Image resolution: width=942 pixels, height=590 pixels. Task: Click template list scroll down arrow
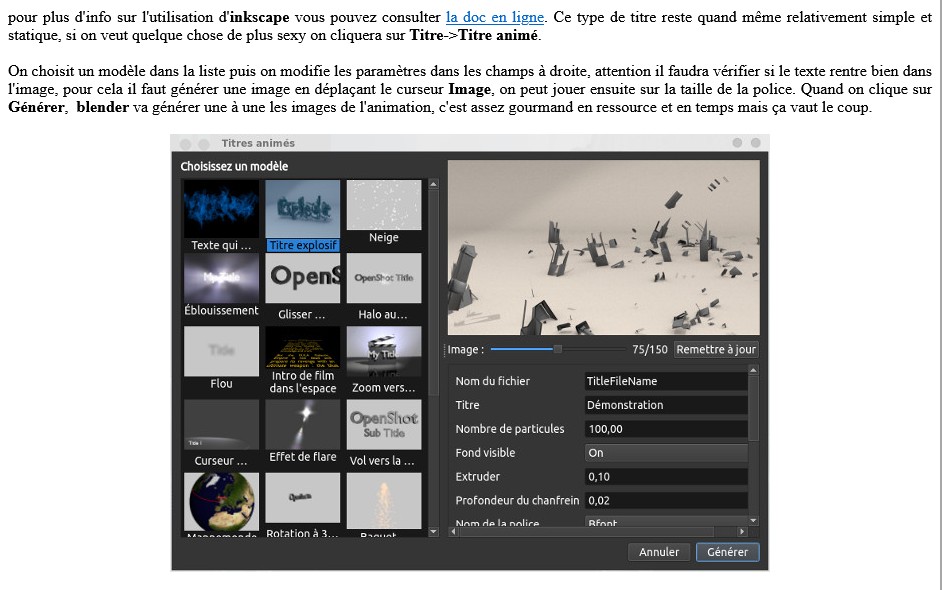point(434,532)
